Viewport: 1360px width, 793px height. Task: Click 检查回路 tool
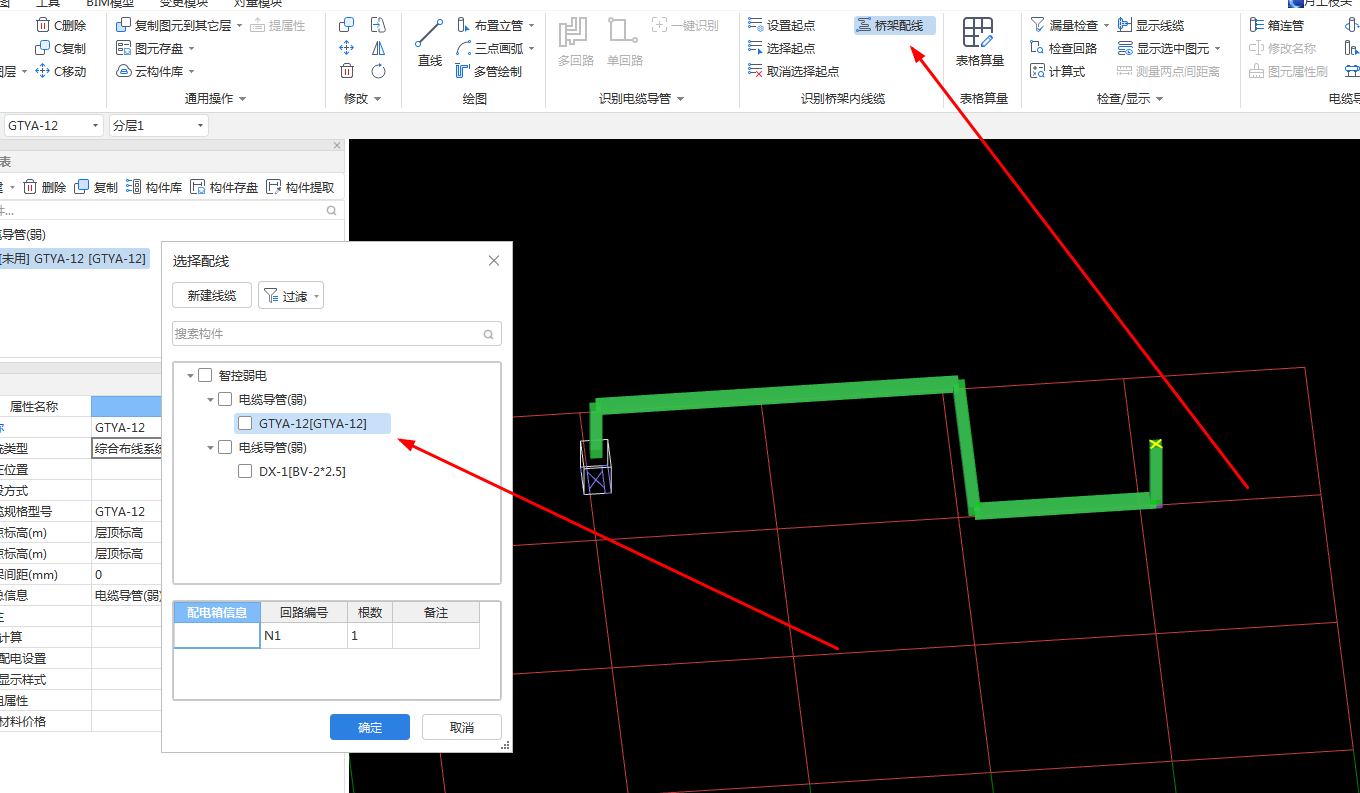pyautogui.click(x=1064, y=48)
